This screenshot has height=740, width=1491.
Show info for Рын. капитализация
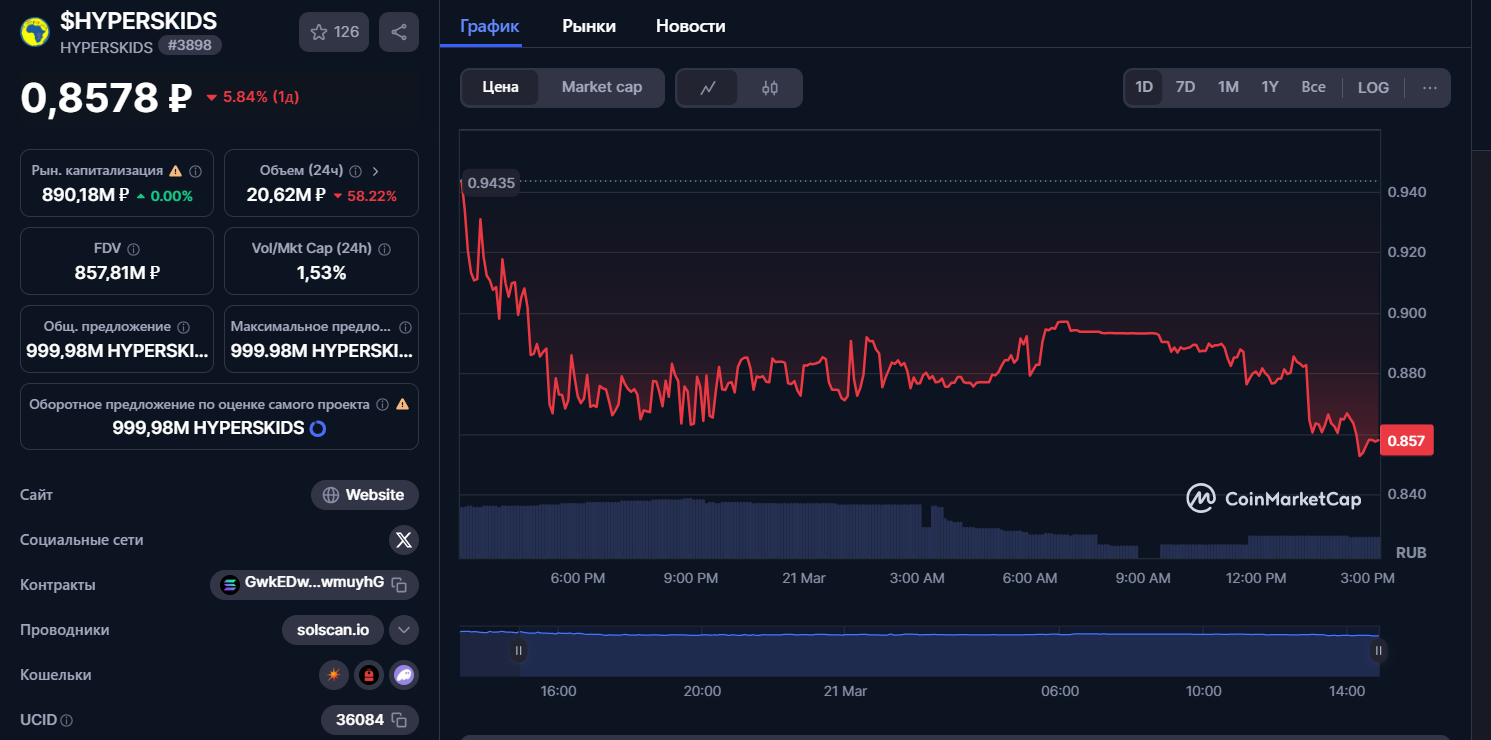click(x=195, y=171)
